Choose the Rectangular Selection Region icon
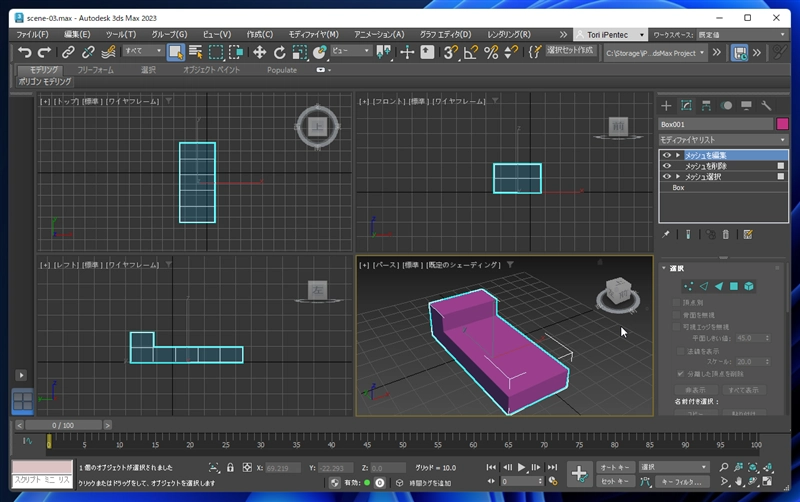This screenshot has height=502, width=800. click(216, 52)
